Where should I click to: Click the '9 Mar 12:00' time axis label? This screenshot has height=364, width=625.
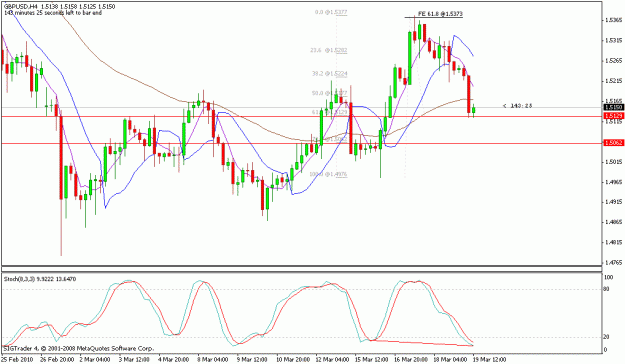252,360
